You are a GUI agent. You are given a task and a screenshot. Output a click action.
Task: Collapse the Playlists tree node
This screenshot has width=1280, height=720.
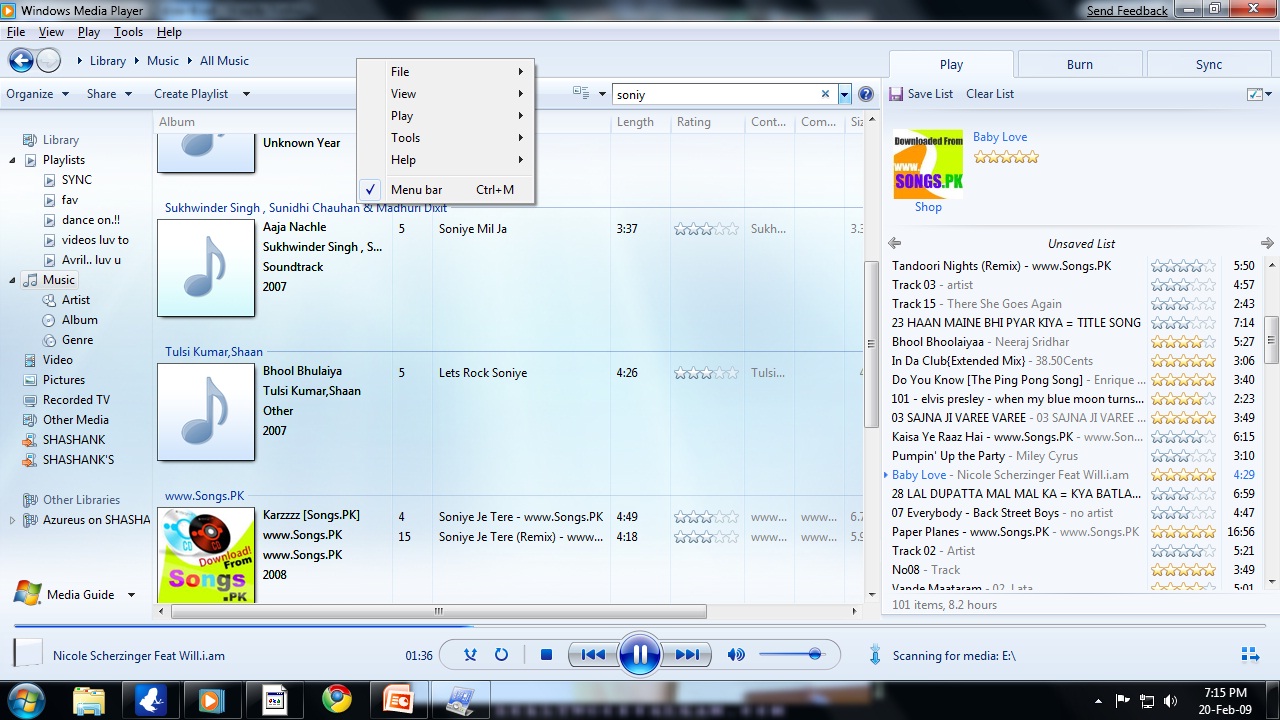(13, 160)
